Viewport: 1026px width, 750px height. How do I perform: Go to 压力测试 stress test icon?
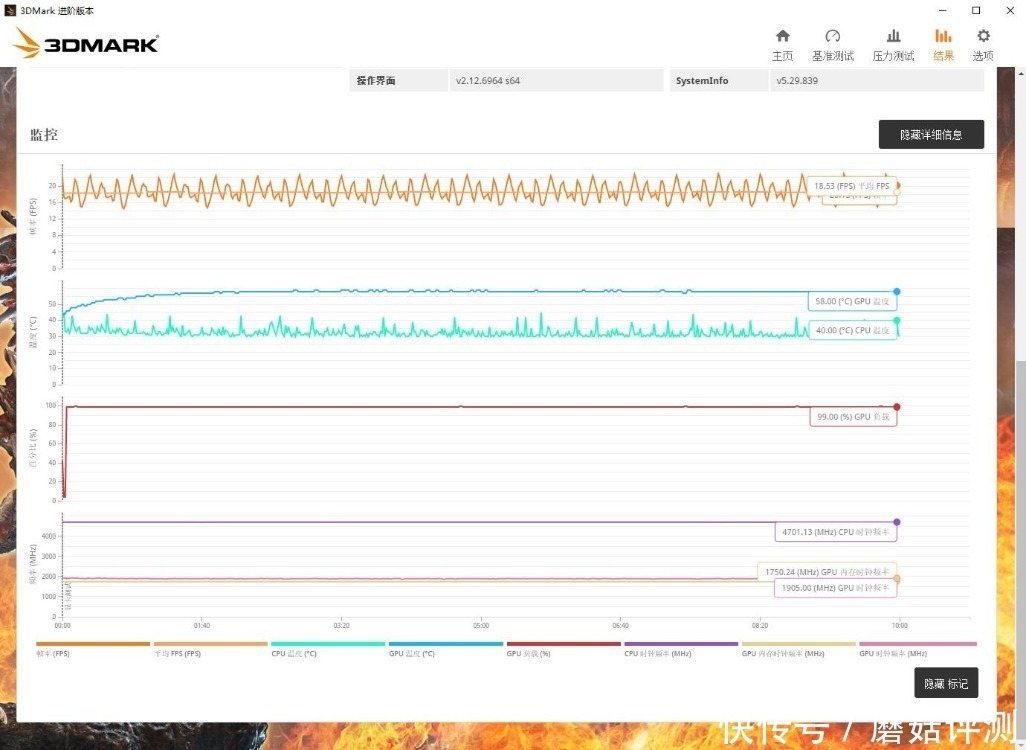coord(893,44)
